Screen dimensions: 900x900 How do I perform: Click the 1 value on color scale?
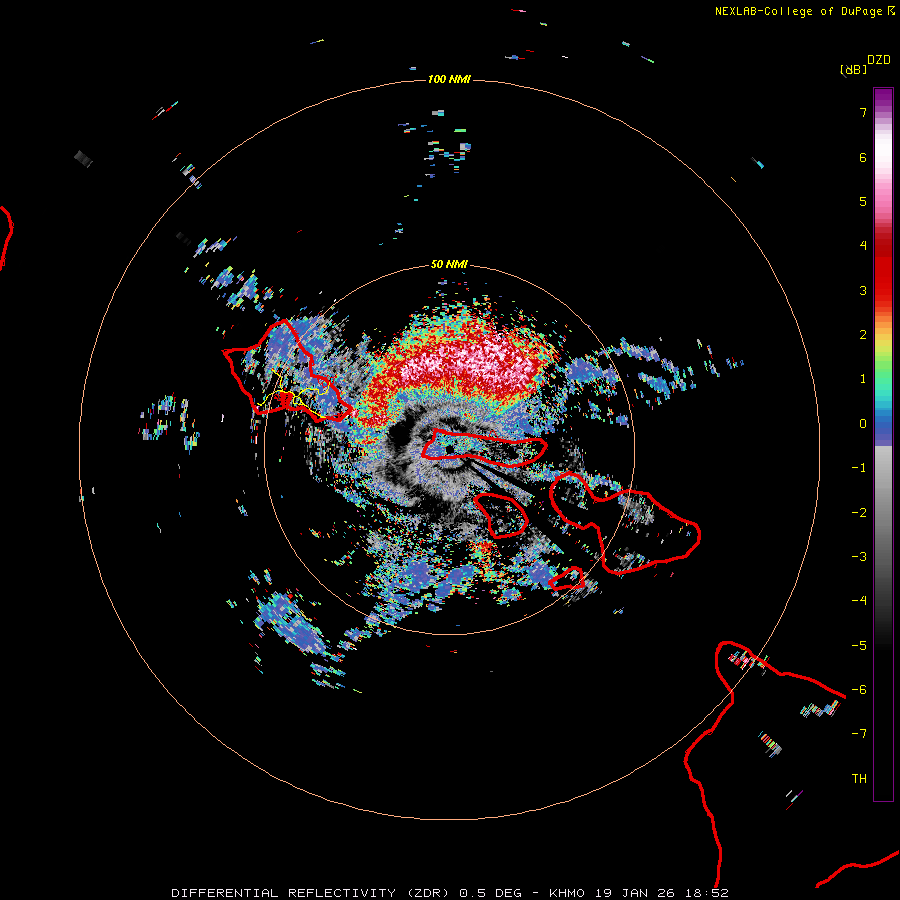(x=863, y=379)
